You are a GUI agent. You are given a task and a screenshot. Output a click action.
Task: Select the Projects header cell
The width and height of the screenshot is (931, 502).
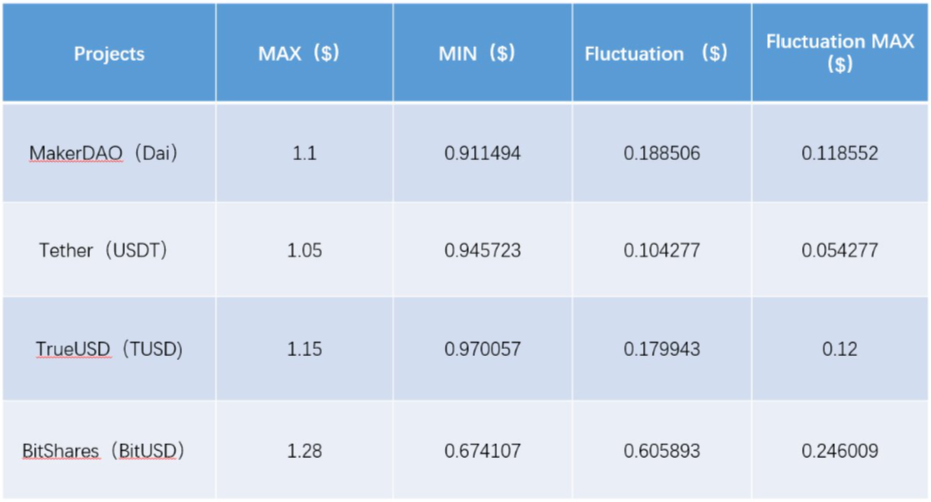coord(109,53)
